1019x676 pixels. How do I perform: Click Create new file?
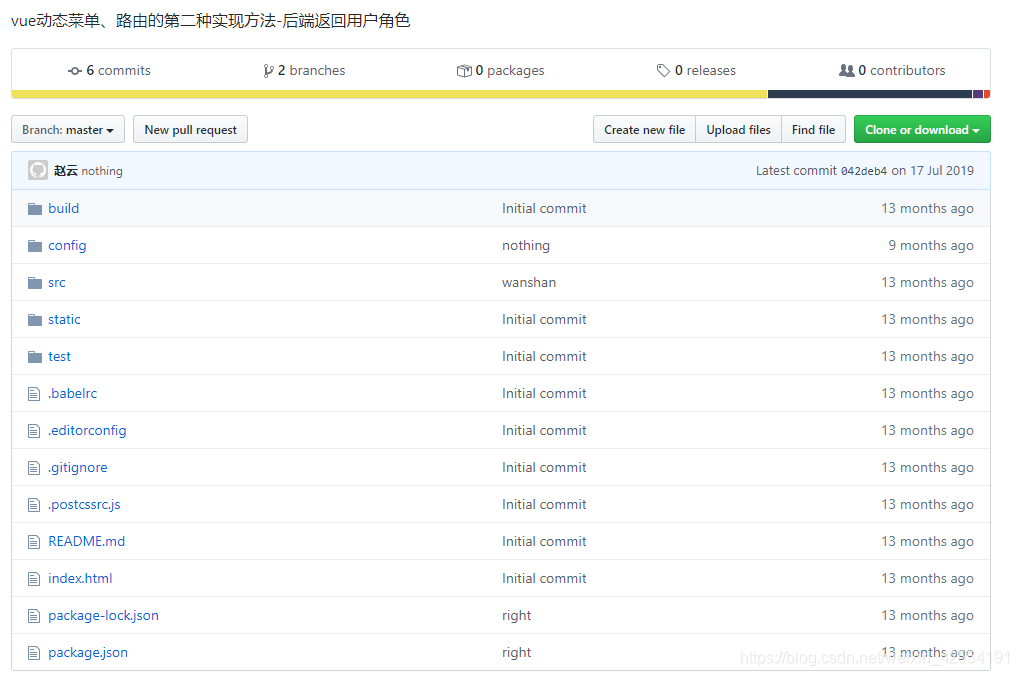[643, 129]
